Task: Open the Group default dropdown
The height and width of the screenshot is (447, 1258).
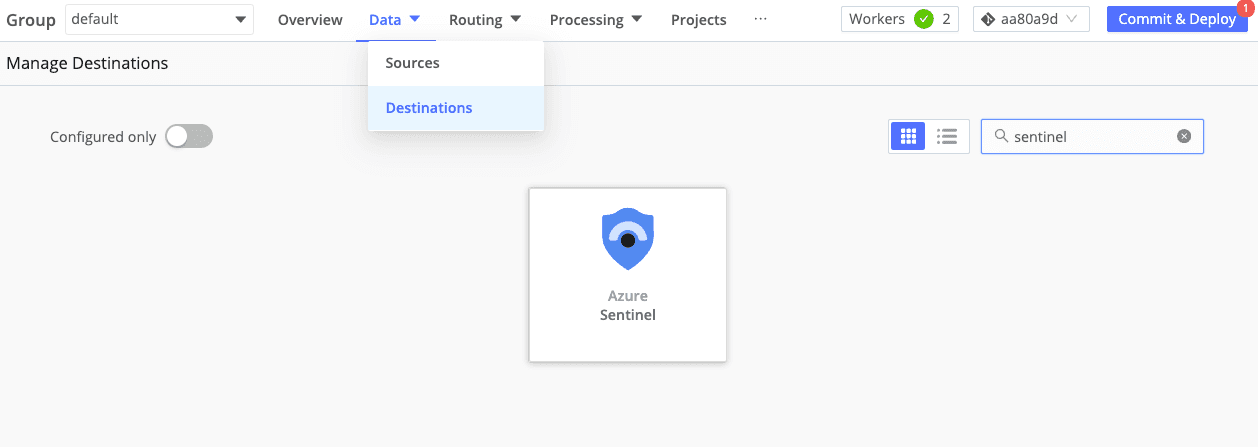Action: pos(159,19)
